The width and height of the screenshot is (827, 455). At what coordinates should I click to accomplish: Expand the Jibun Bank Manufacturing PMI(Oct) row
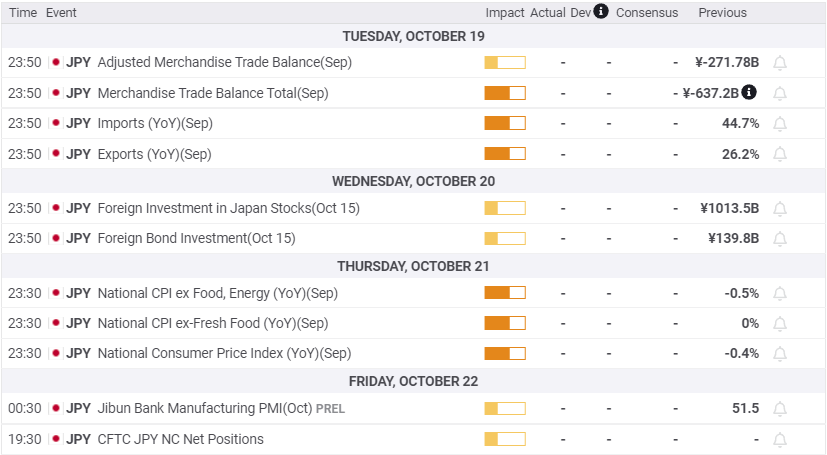414,409
